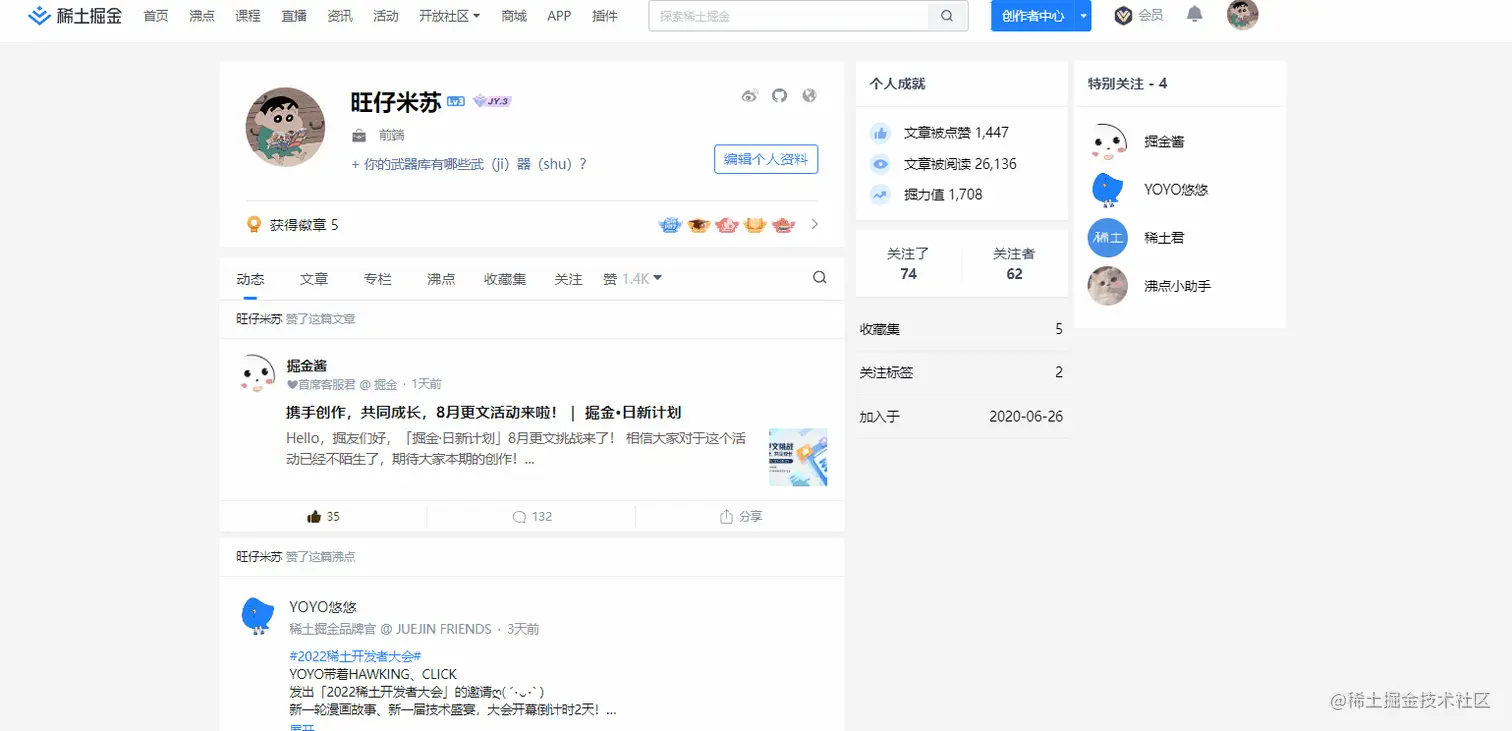Open the 关注标签 2 sidebar row
The image size is (1512, 731).
[961, 372]
